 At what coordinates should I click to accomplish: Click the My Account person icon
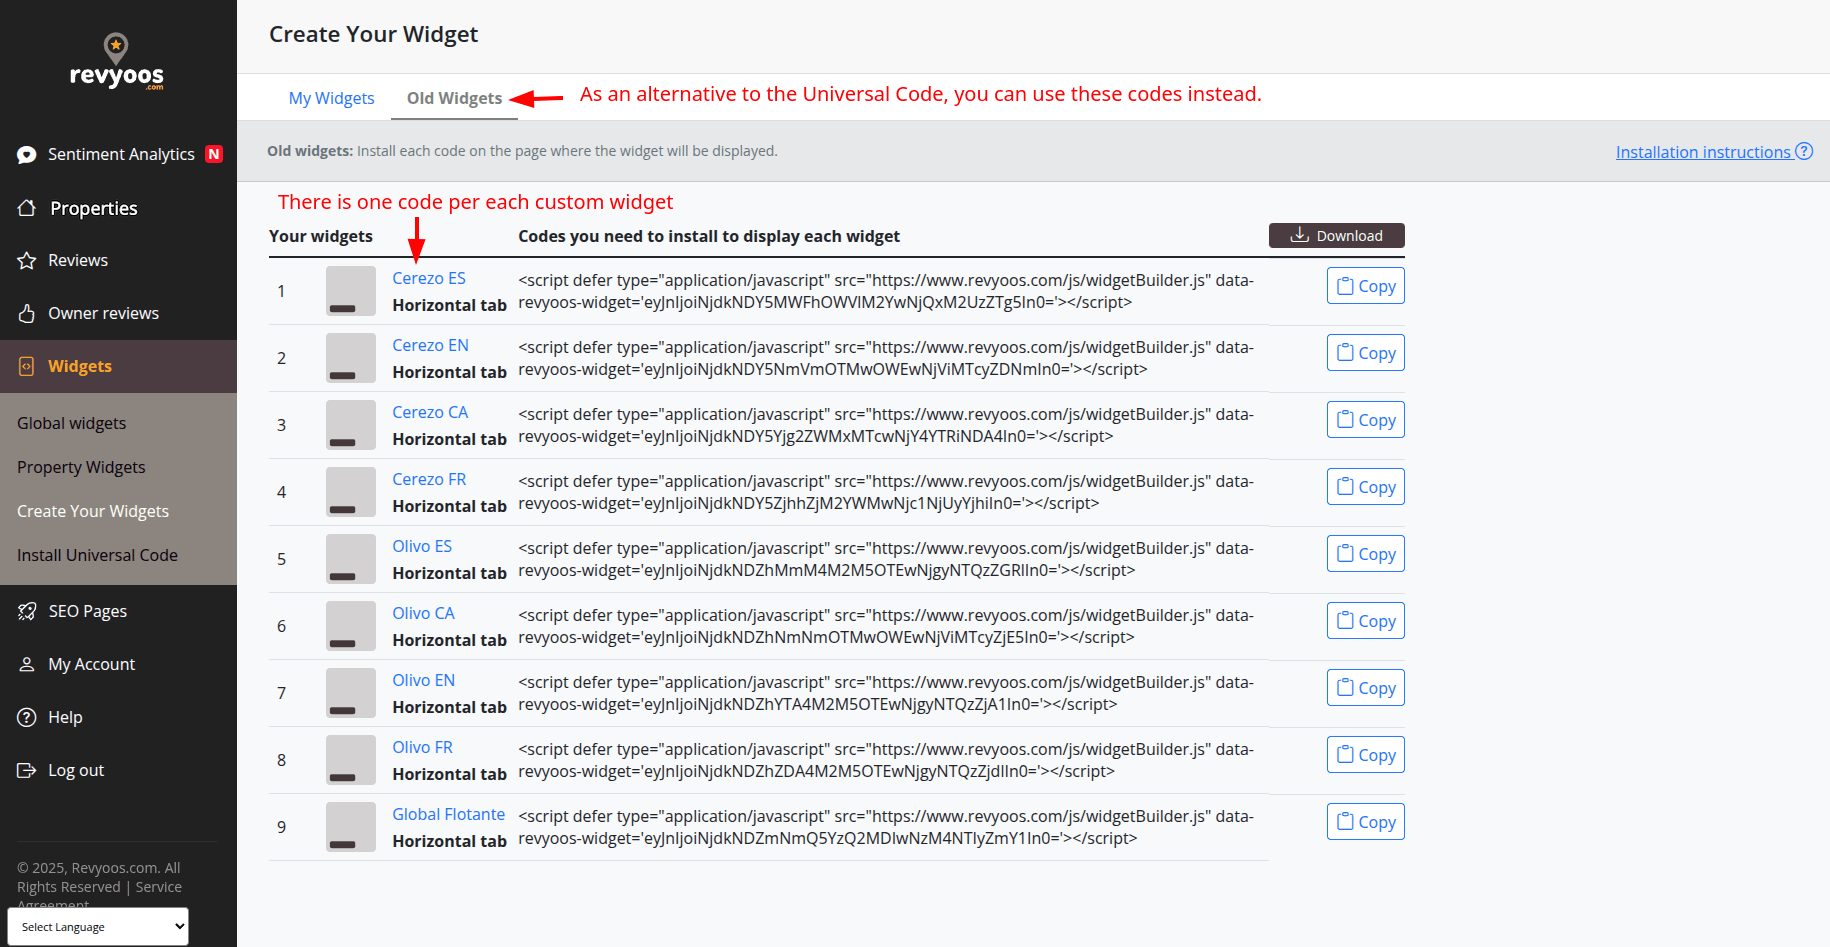(x=27, y=665)
